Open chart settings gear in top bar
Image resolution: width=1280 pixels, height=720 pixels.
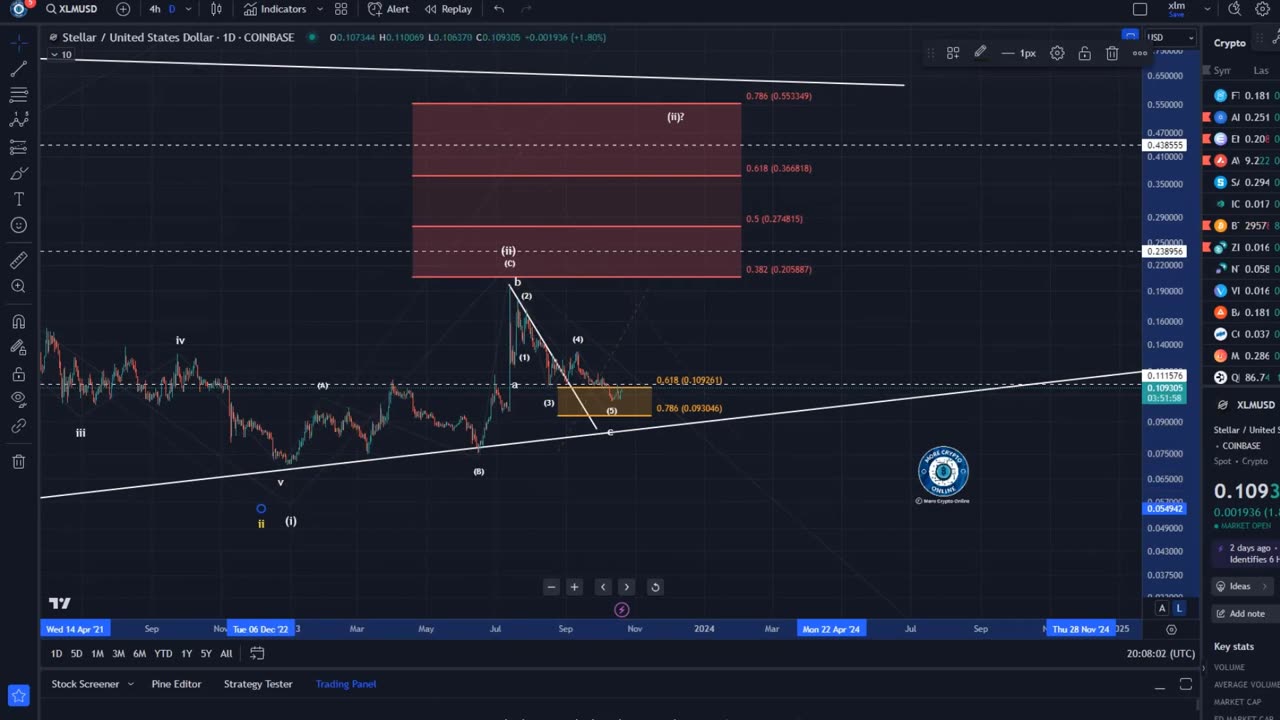click(x=1263, y=9)
